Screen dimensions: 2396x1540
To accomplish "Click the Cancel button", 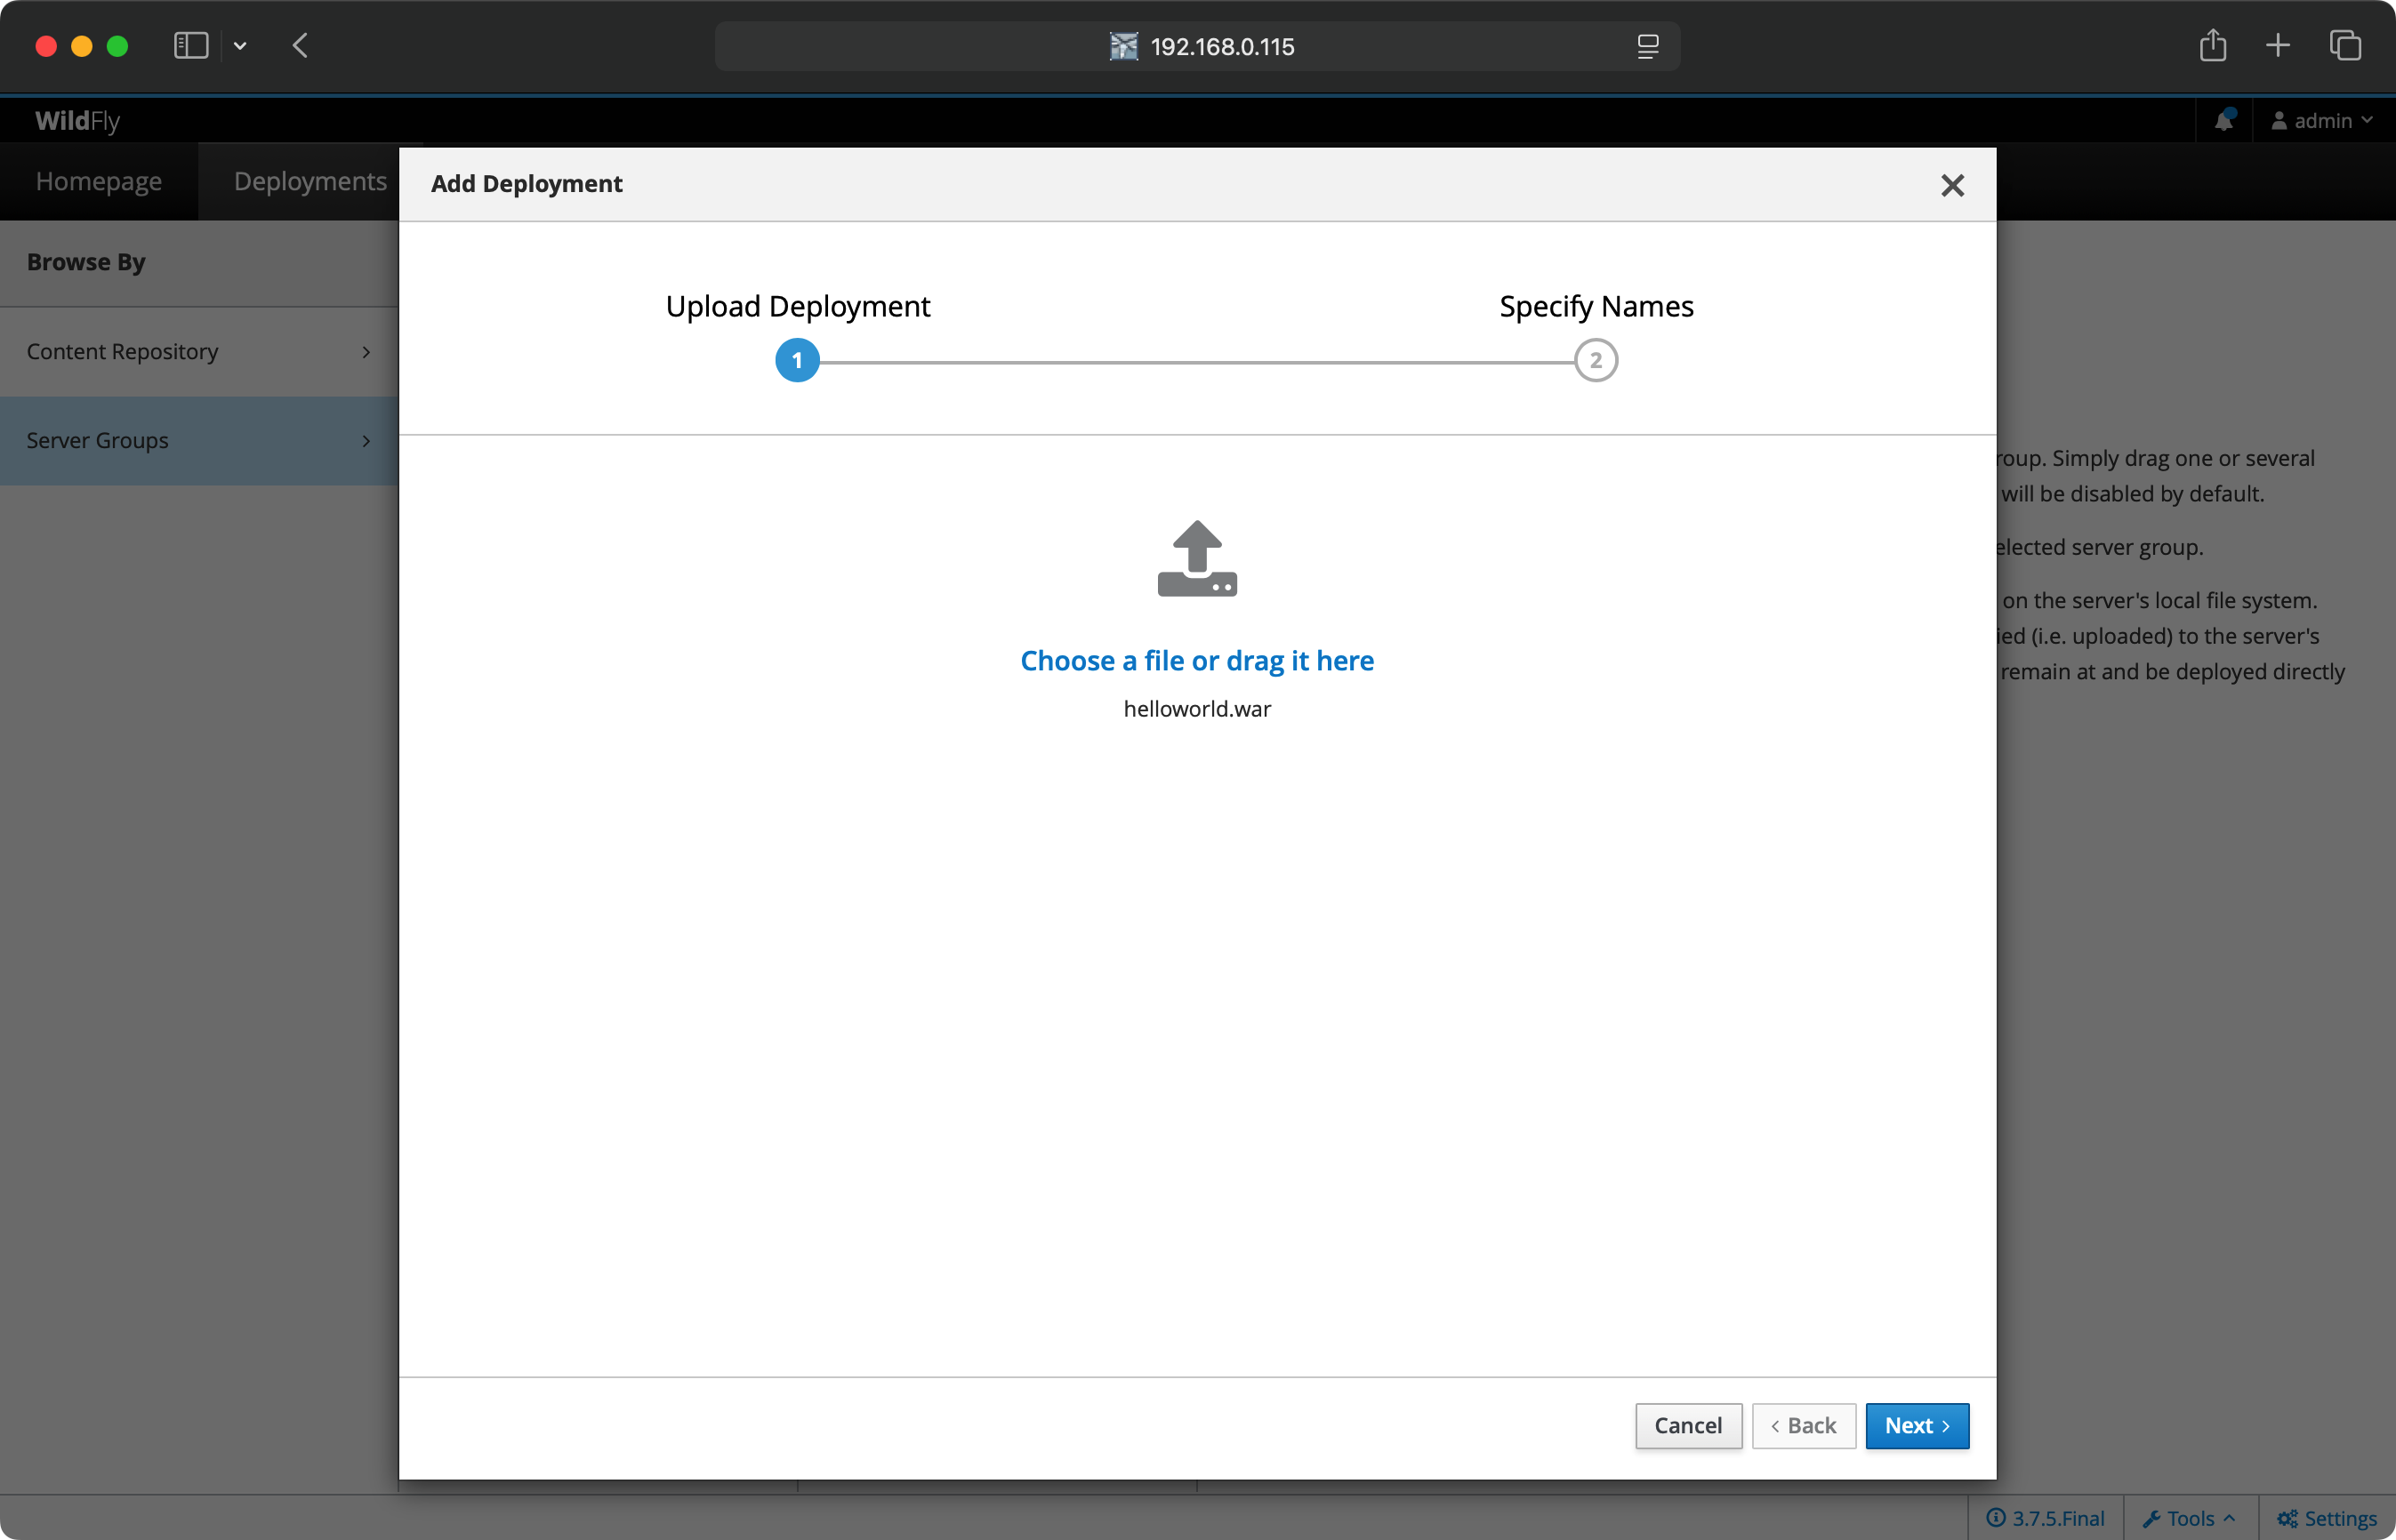I will point(1688,1425).
